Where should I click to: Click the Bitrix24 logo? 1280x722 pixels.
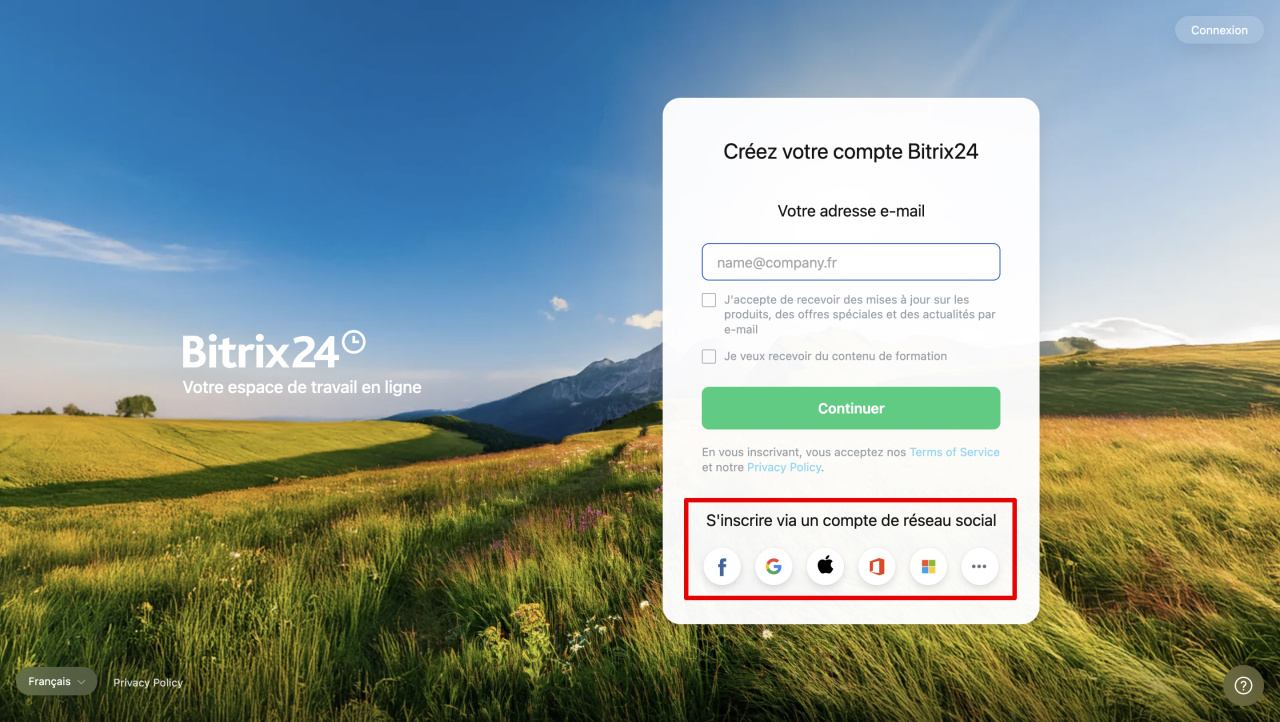pos(274,350)
